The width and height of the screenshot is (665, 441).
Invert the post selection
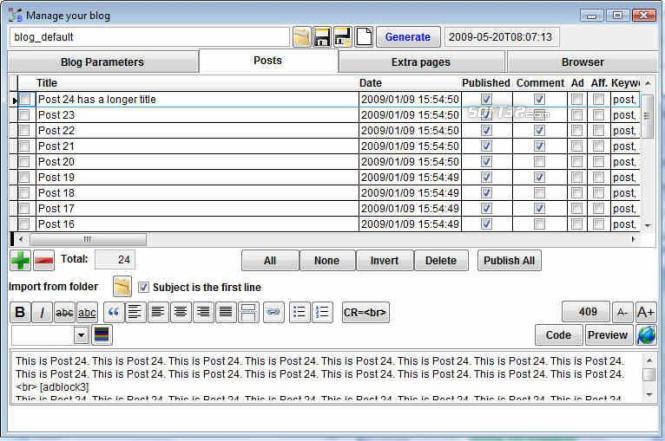click(x=384, y=260)
